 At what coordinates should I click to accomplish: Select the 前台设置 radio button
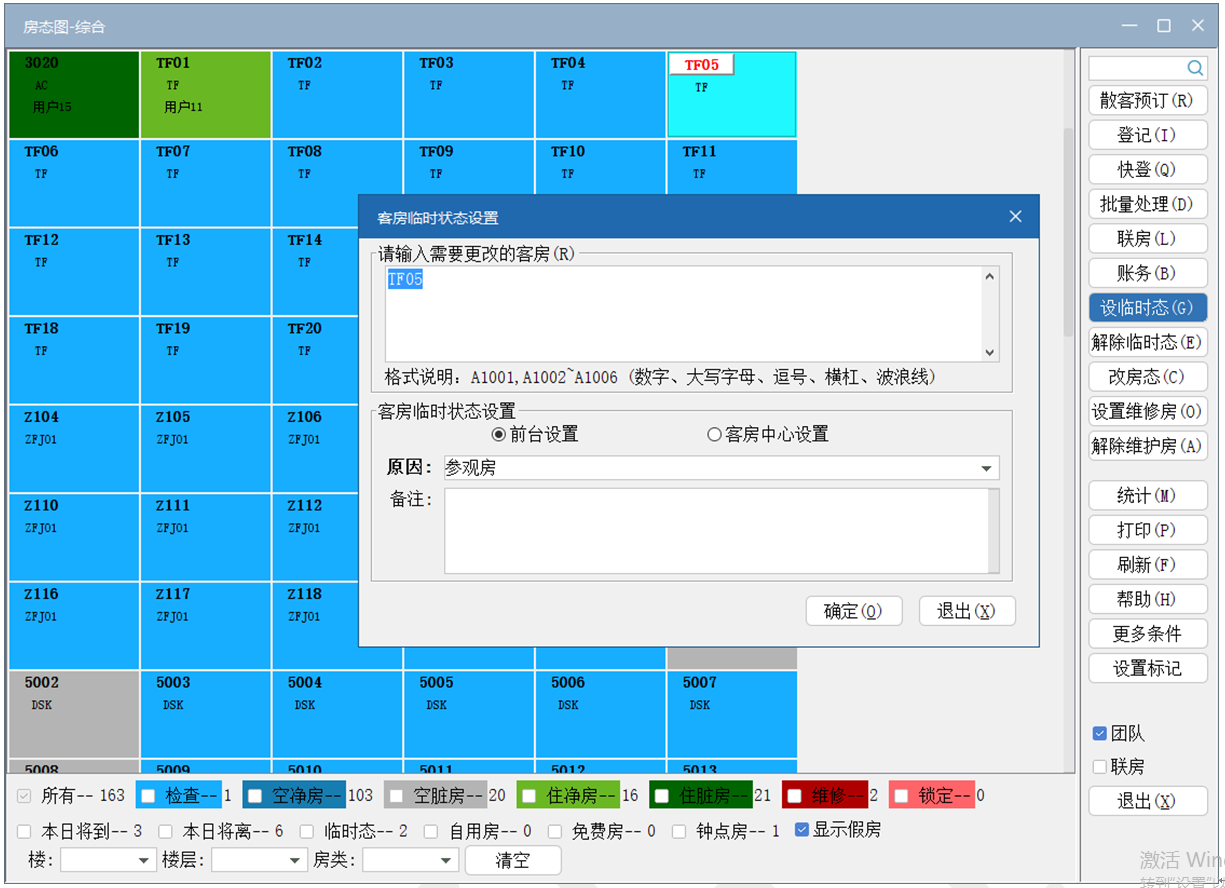click(x=498, y=434)
